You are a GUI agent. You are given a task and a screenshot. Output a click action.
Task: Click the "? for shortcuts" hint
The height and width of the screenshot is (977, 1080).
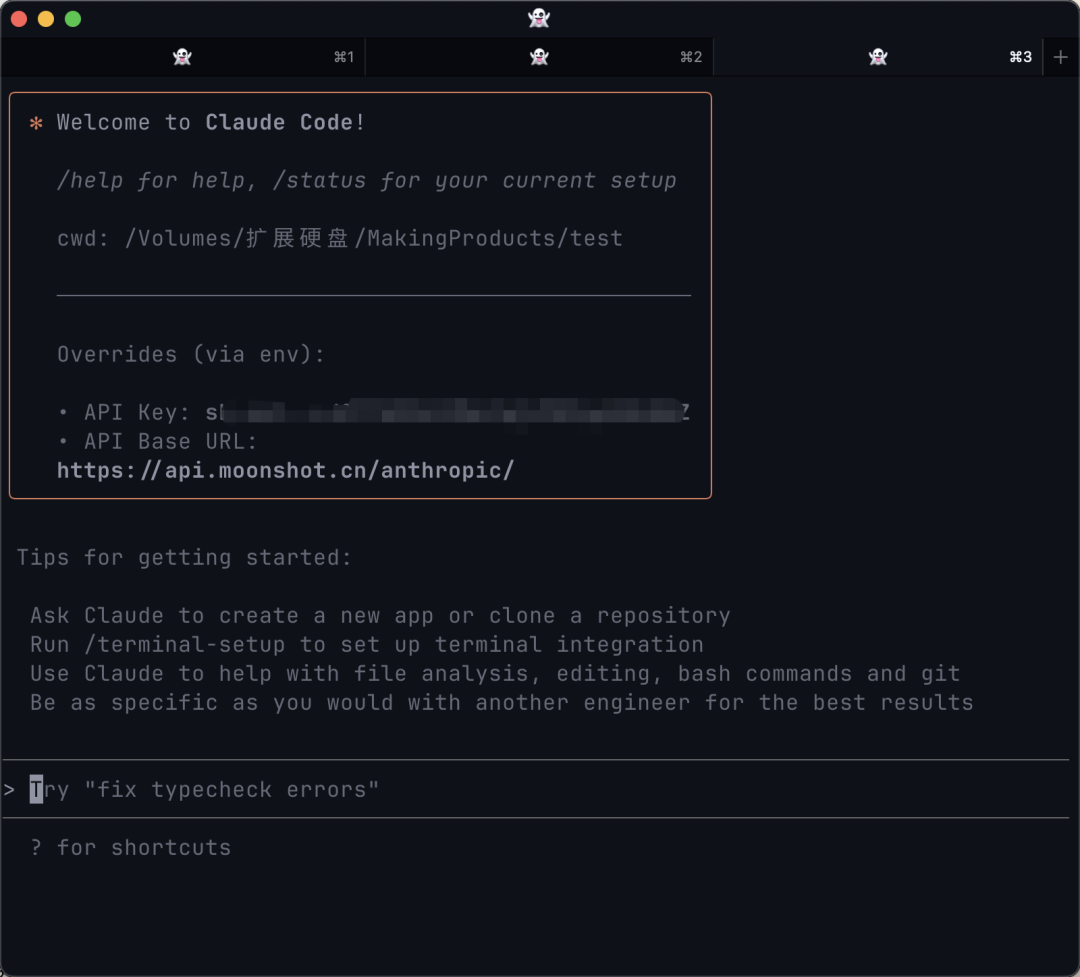131,847
